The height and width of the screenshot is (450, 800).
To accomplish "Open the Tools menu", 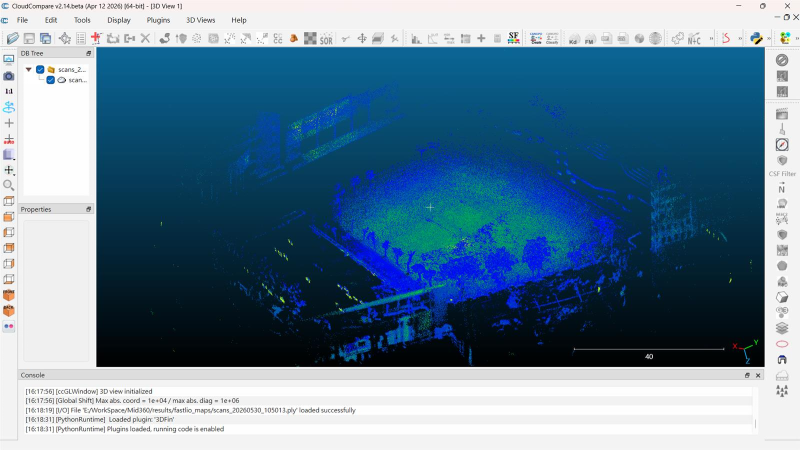I will [x=82, y=20].
